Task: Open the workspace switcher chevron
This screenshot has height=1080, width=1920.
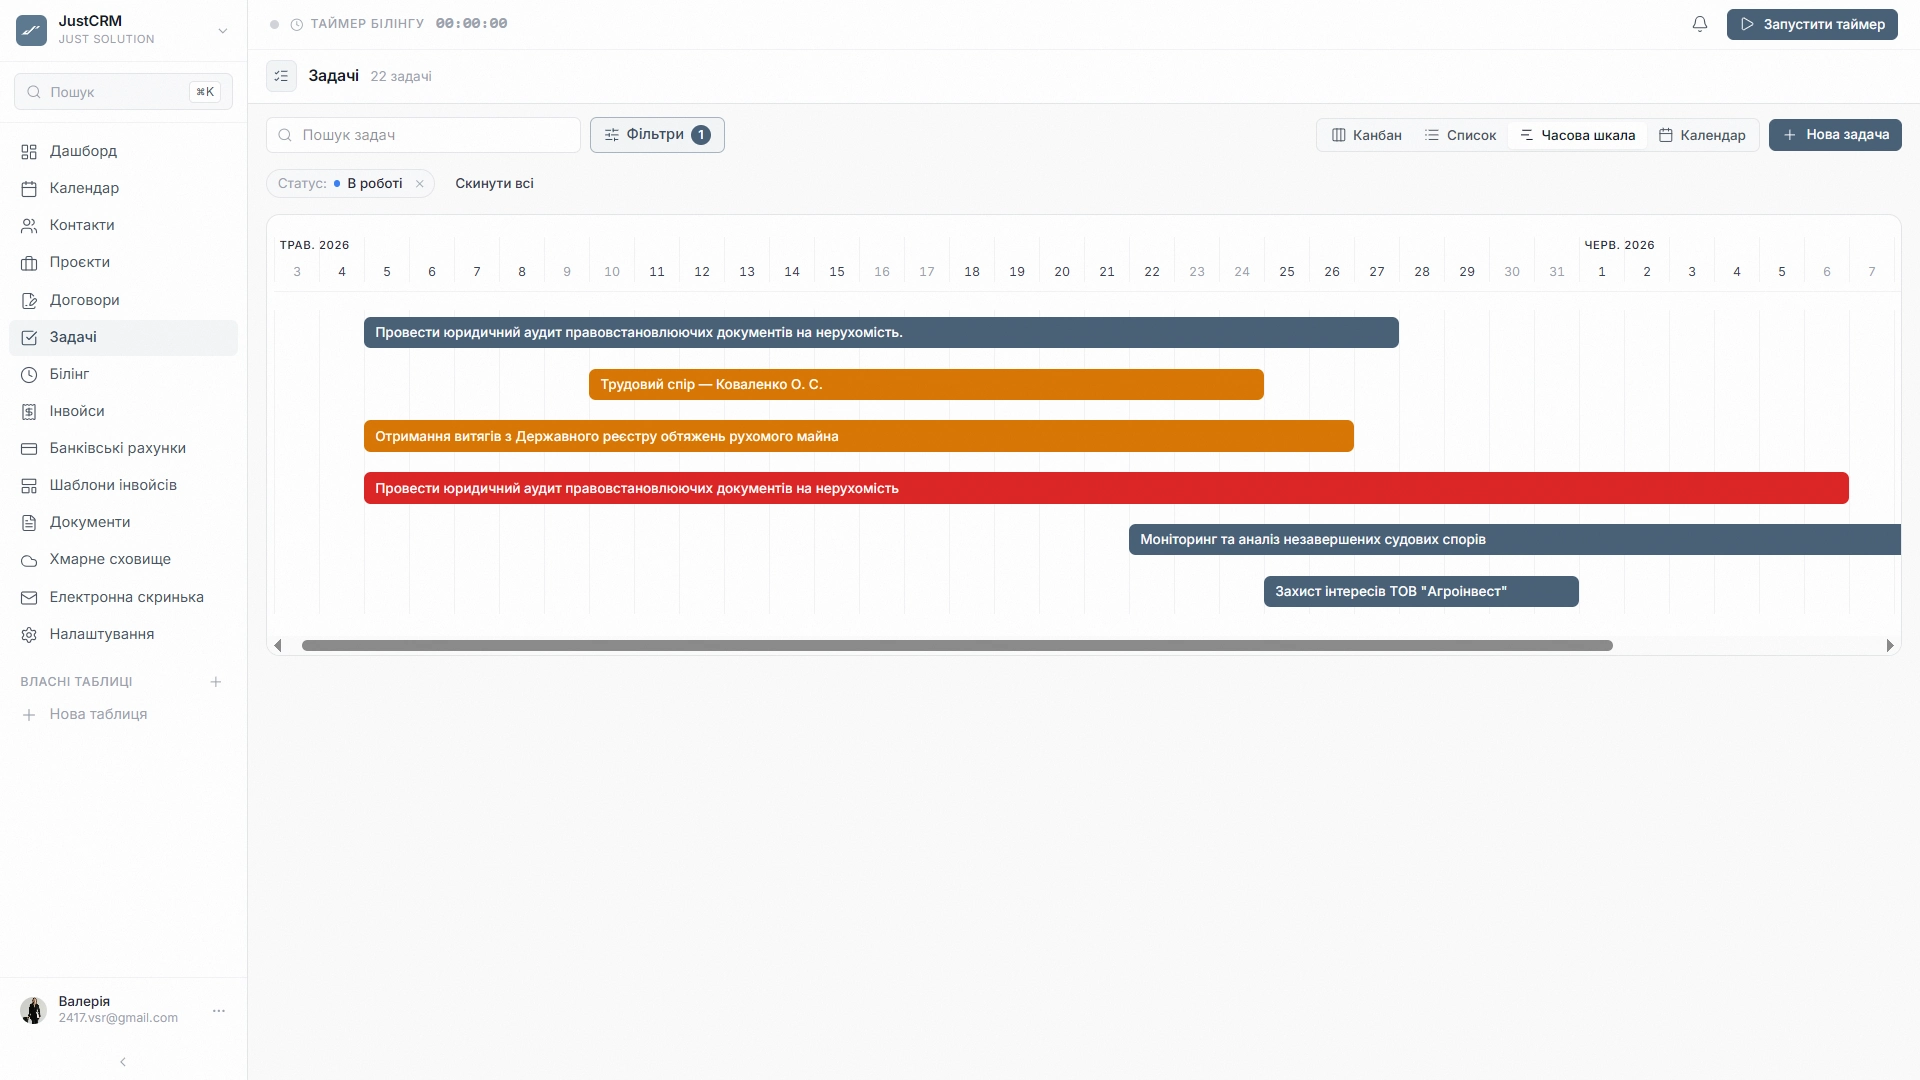Action: [x=223, y=31]
